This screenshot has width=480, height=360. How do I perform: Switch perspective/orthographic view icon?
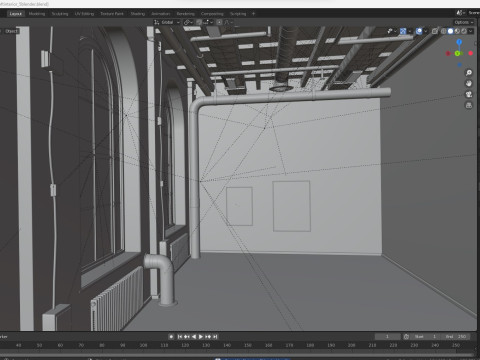tap(469, 105)
